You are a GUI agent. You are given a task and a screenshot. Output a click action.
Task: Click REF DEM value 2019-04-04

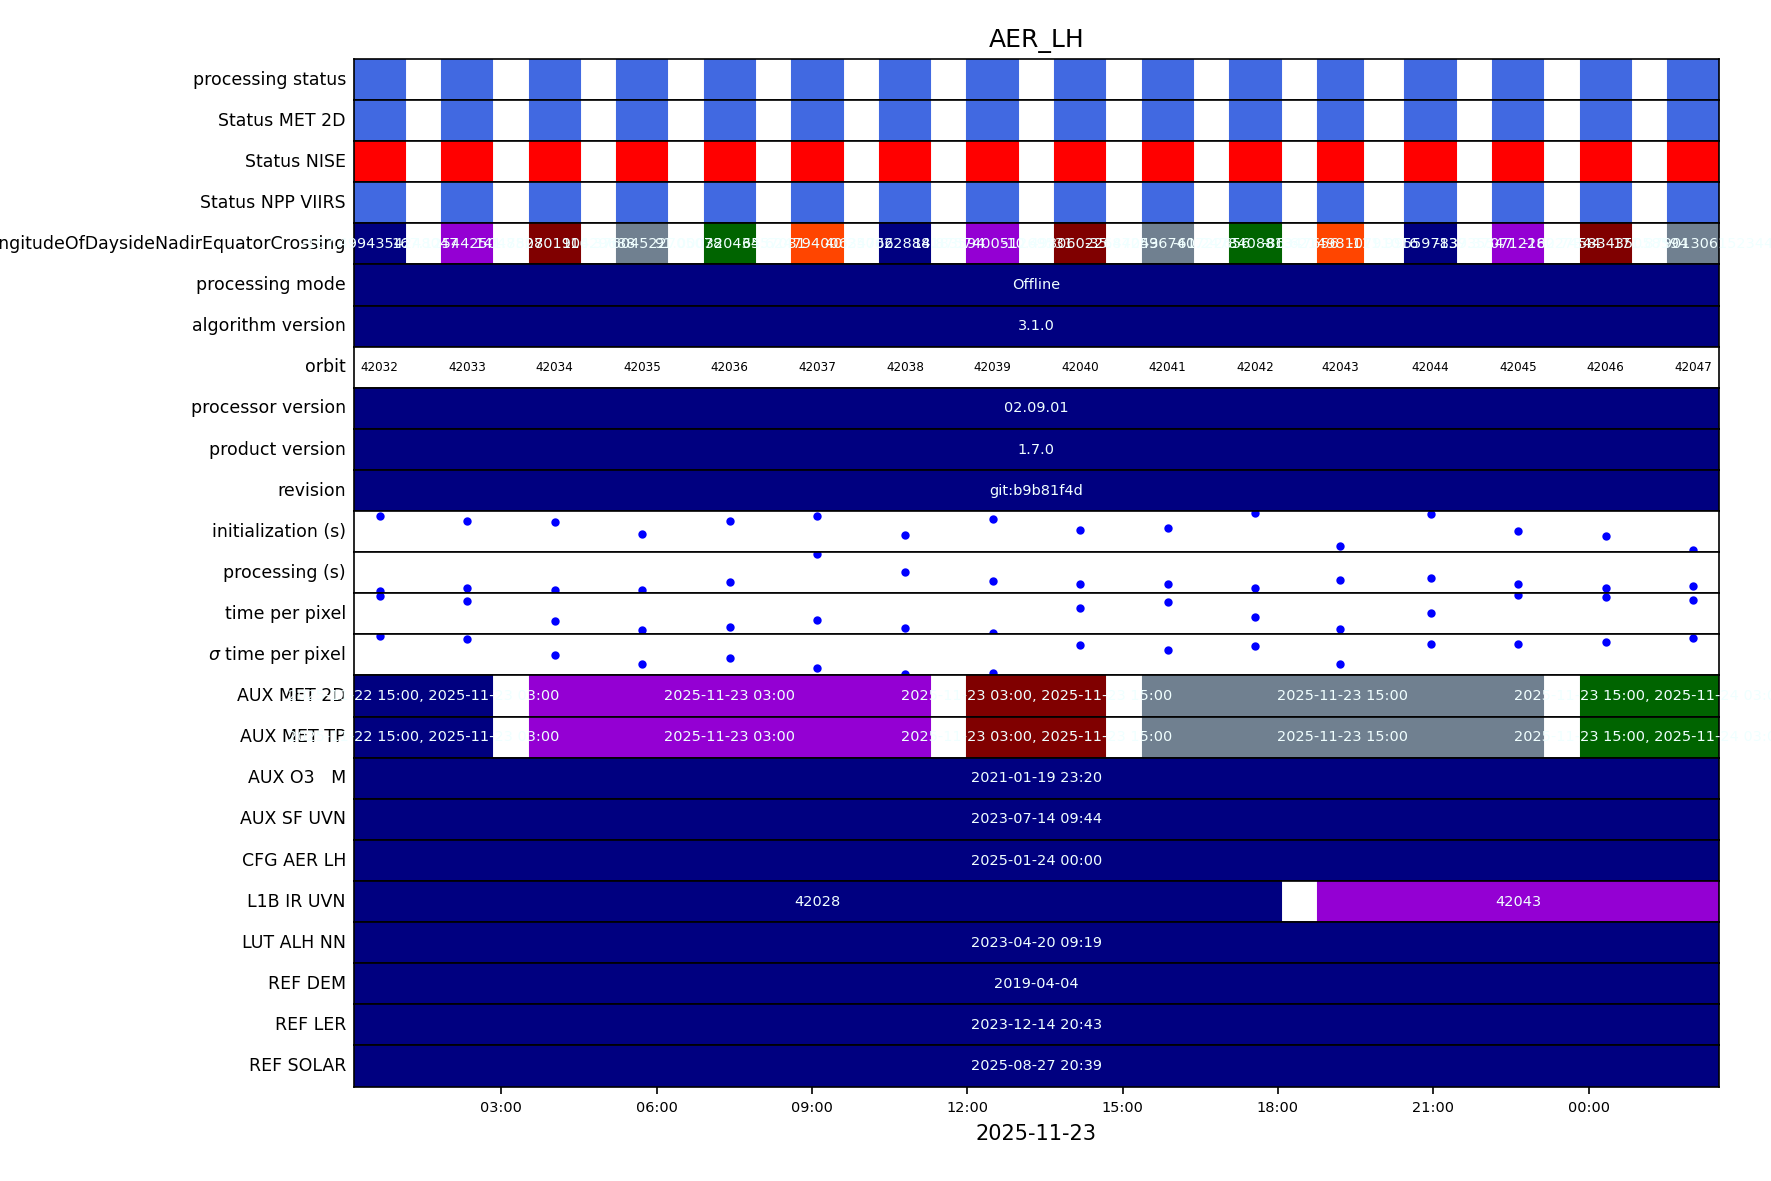coord(1035,983)
